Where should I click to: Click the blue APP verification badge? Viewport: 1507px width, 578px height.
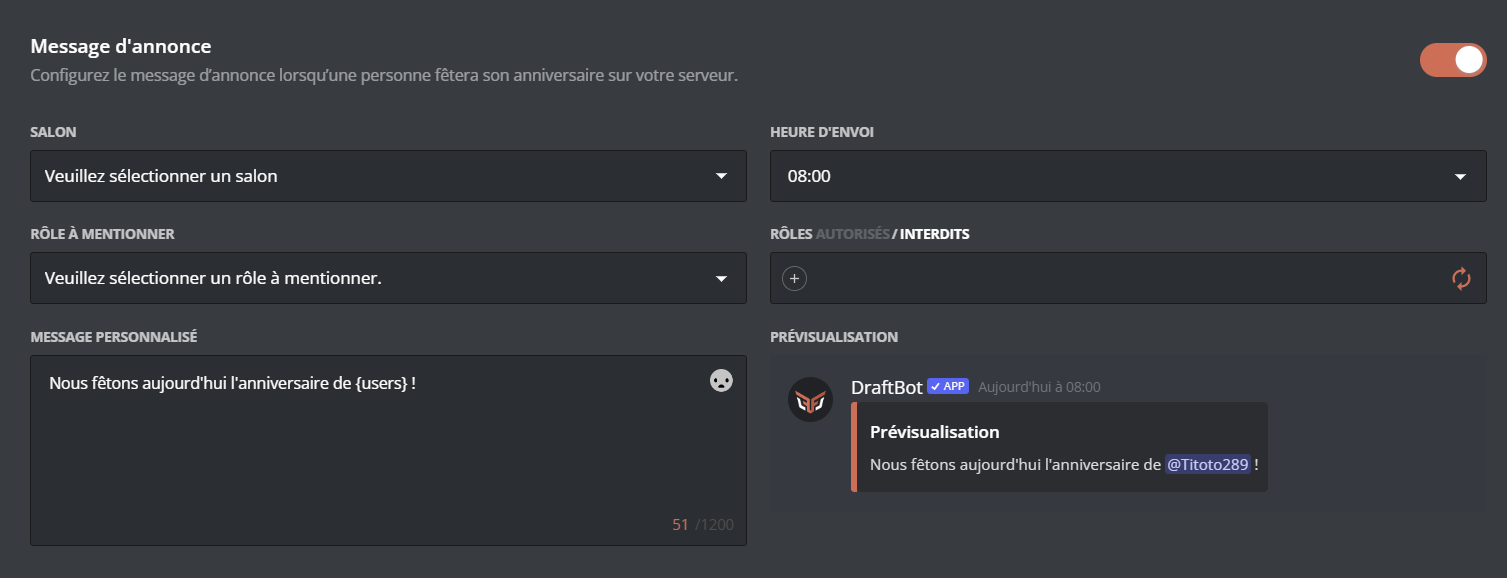(x=946, y=386)
